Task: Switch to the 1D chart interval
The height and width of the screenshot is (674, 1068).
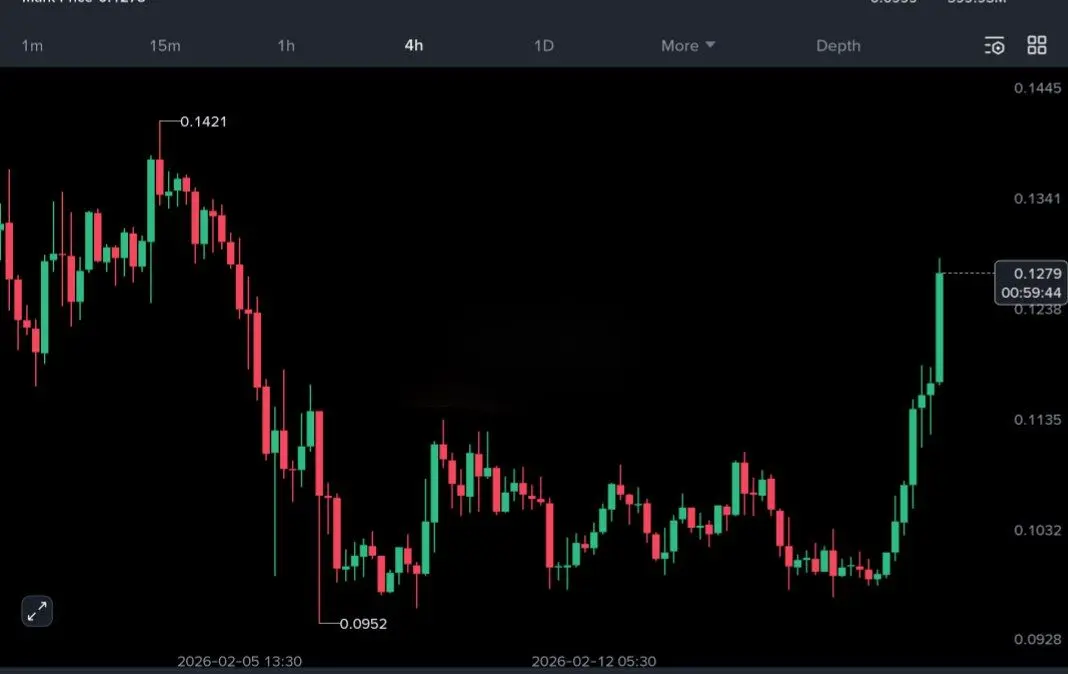Action: (544, 46)
